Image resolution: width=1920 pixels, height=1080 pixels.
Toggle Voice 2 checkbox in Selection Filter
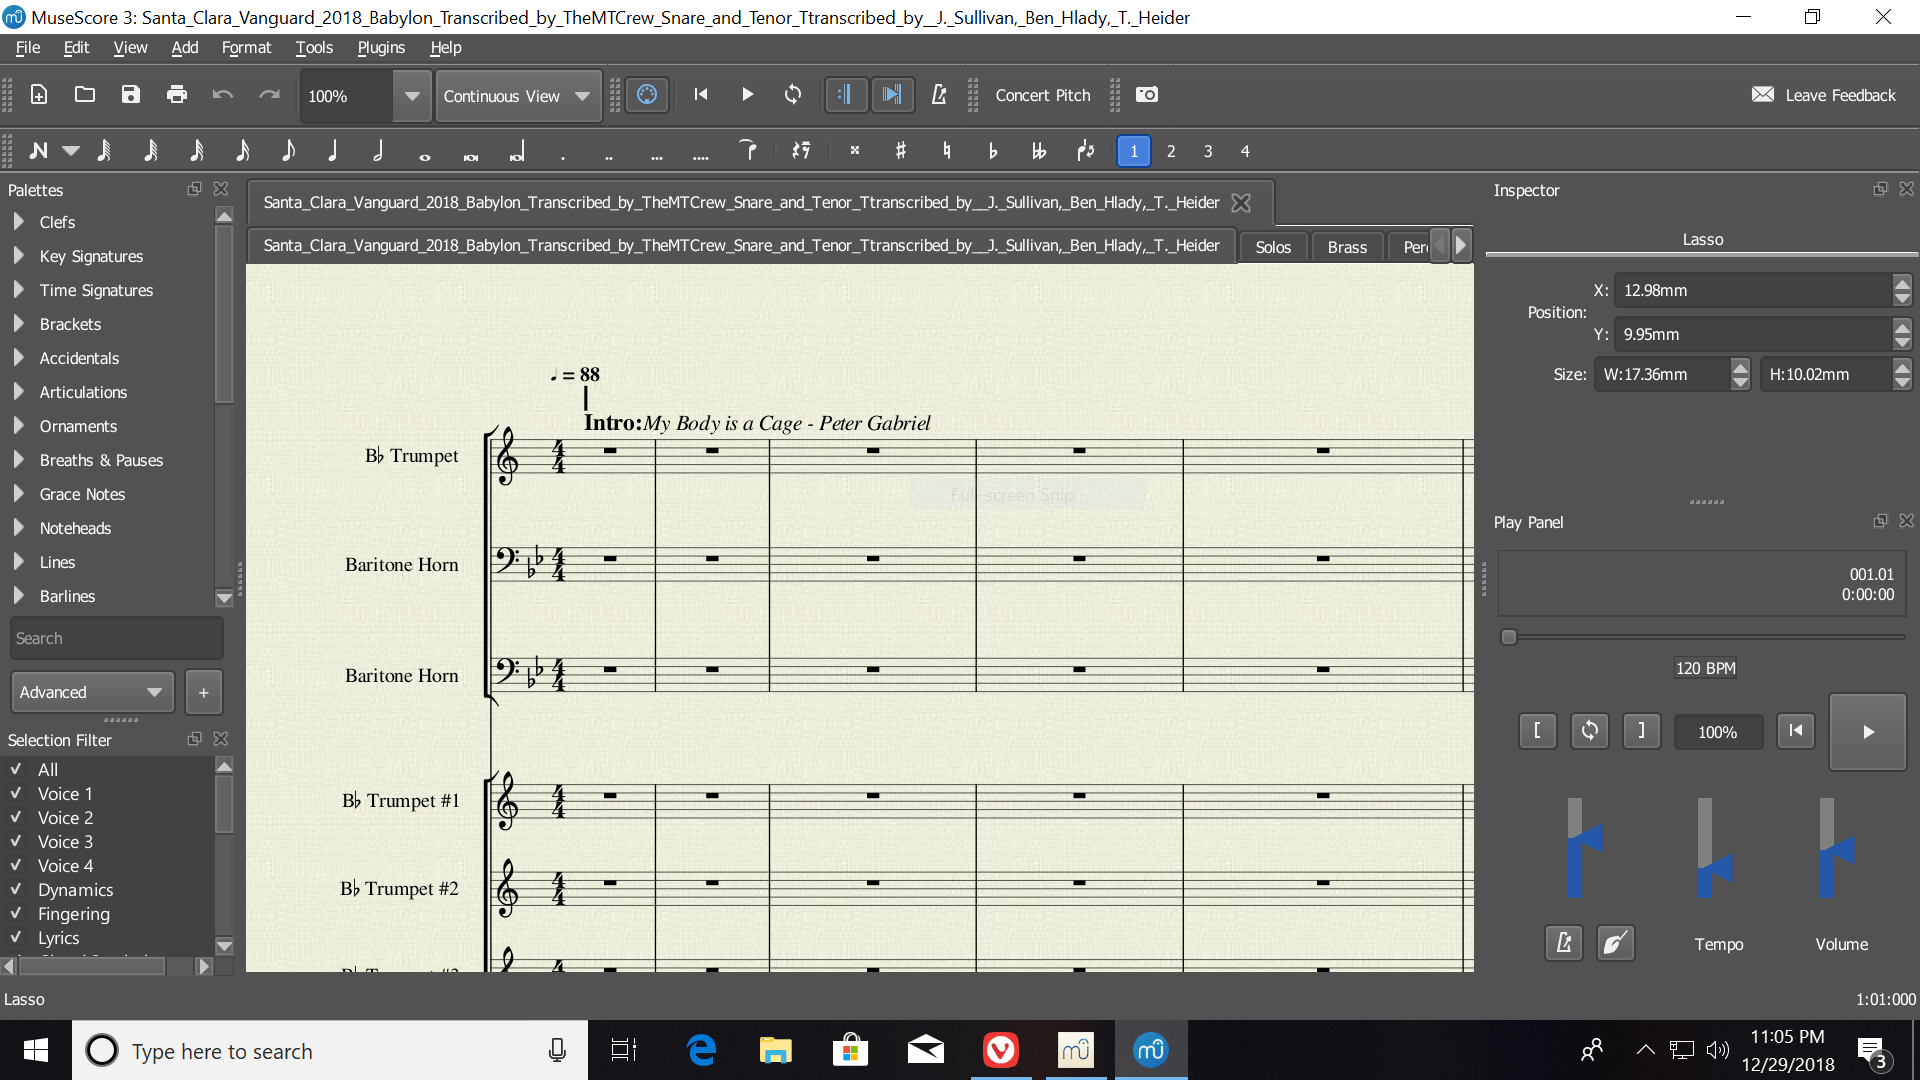(16, 818)
